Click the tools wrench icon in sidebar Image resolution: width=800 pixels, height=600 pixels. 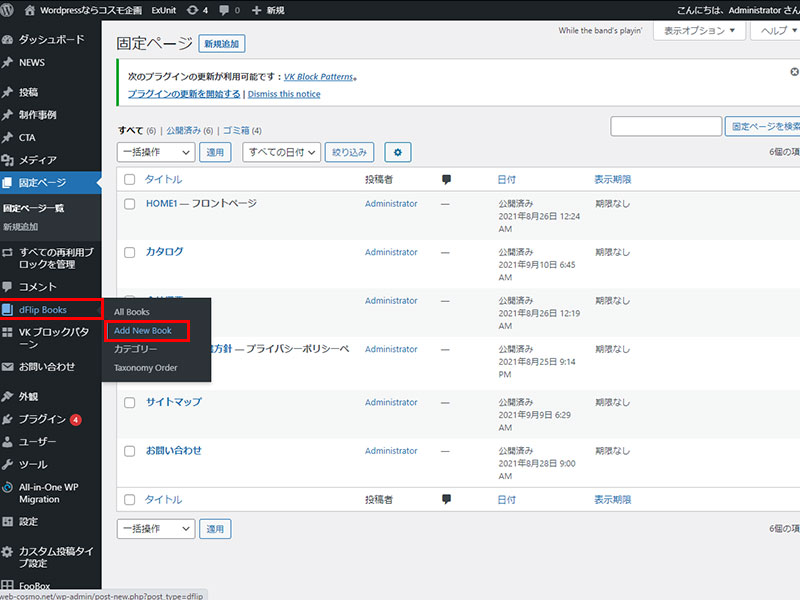(x=8, y=465)
